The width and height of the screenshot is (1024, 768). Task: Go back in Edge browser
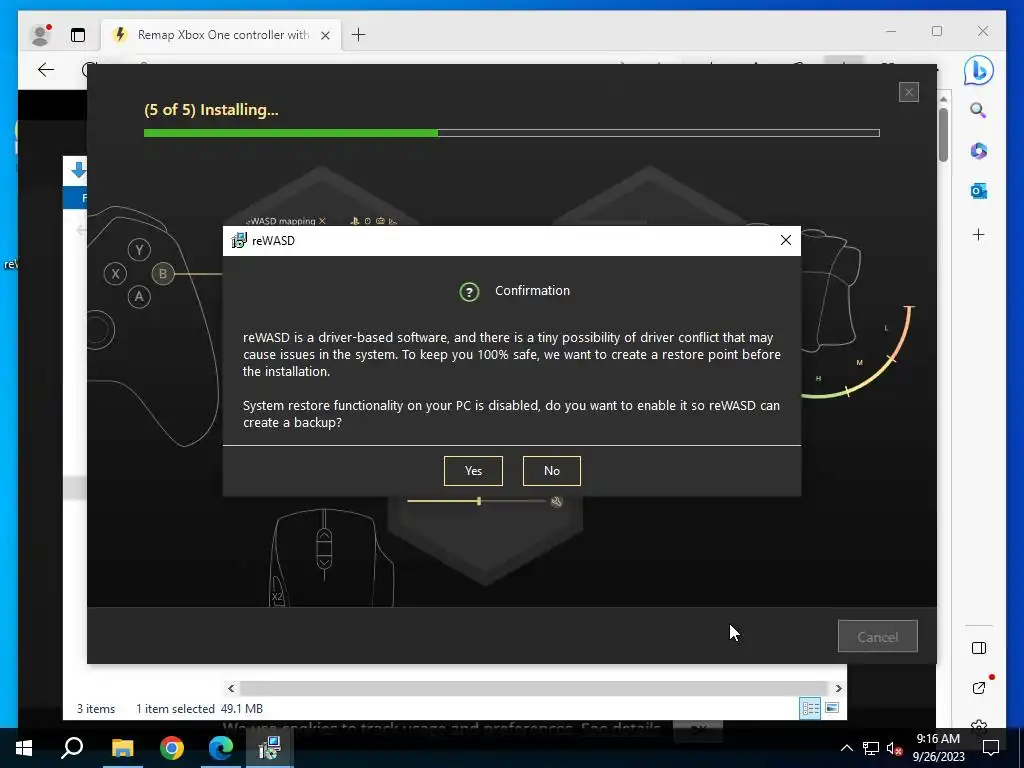[46, 70]
